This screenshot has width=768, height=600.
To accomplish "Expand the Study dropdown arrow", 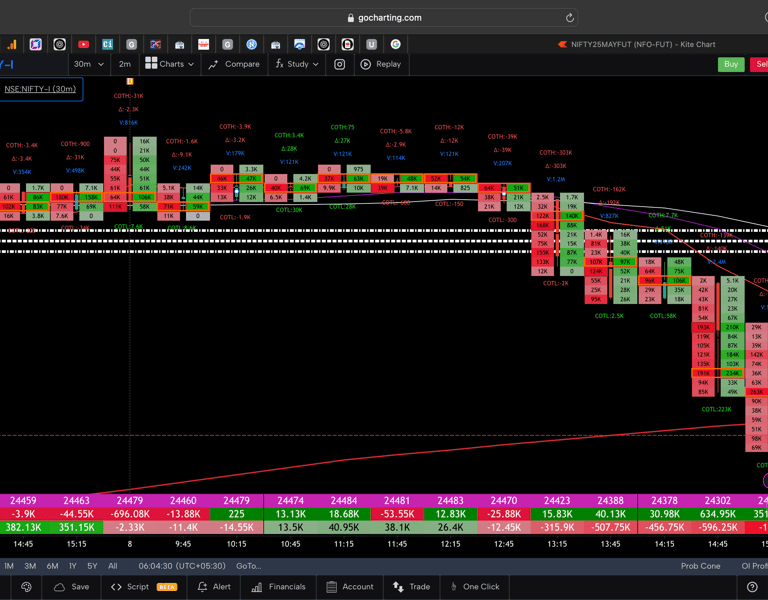I will click(315, 65).
